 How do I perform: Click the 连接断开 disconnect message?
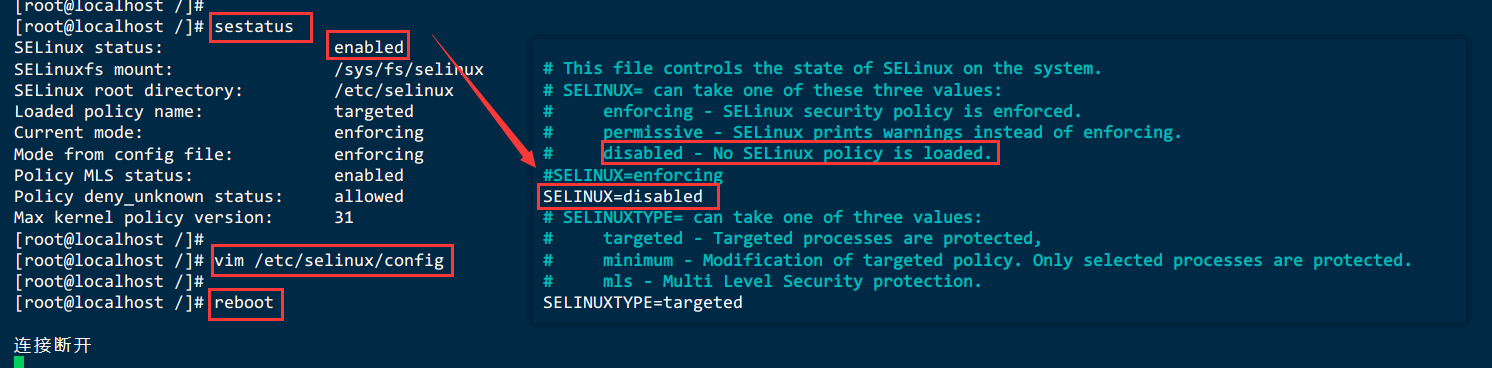pos(53,345)
